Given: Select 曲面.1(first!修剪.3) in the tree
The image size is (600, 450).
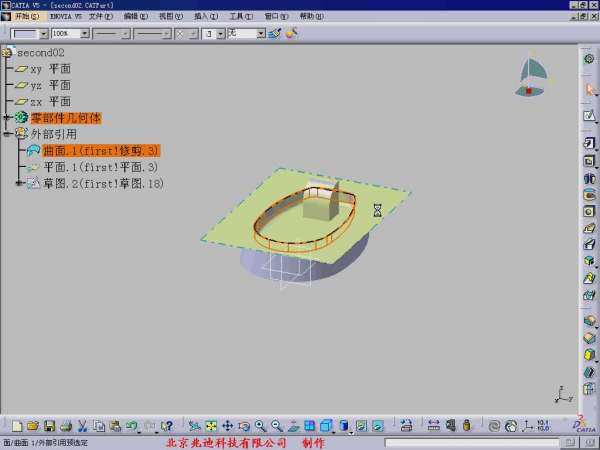Looking at the screenshot, I should (x=100, y=150).
